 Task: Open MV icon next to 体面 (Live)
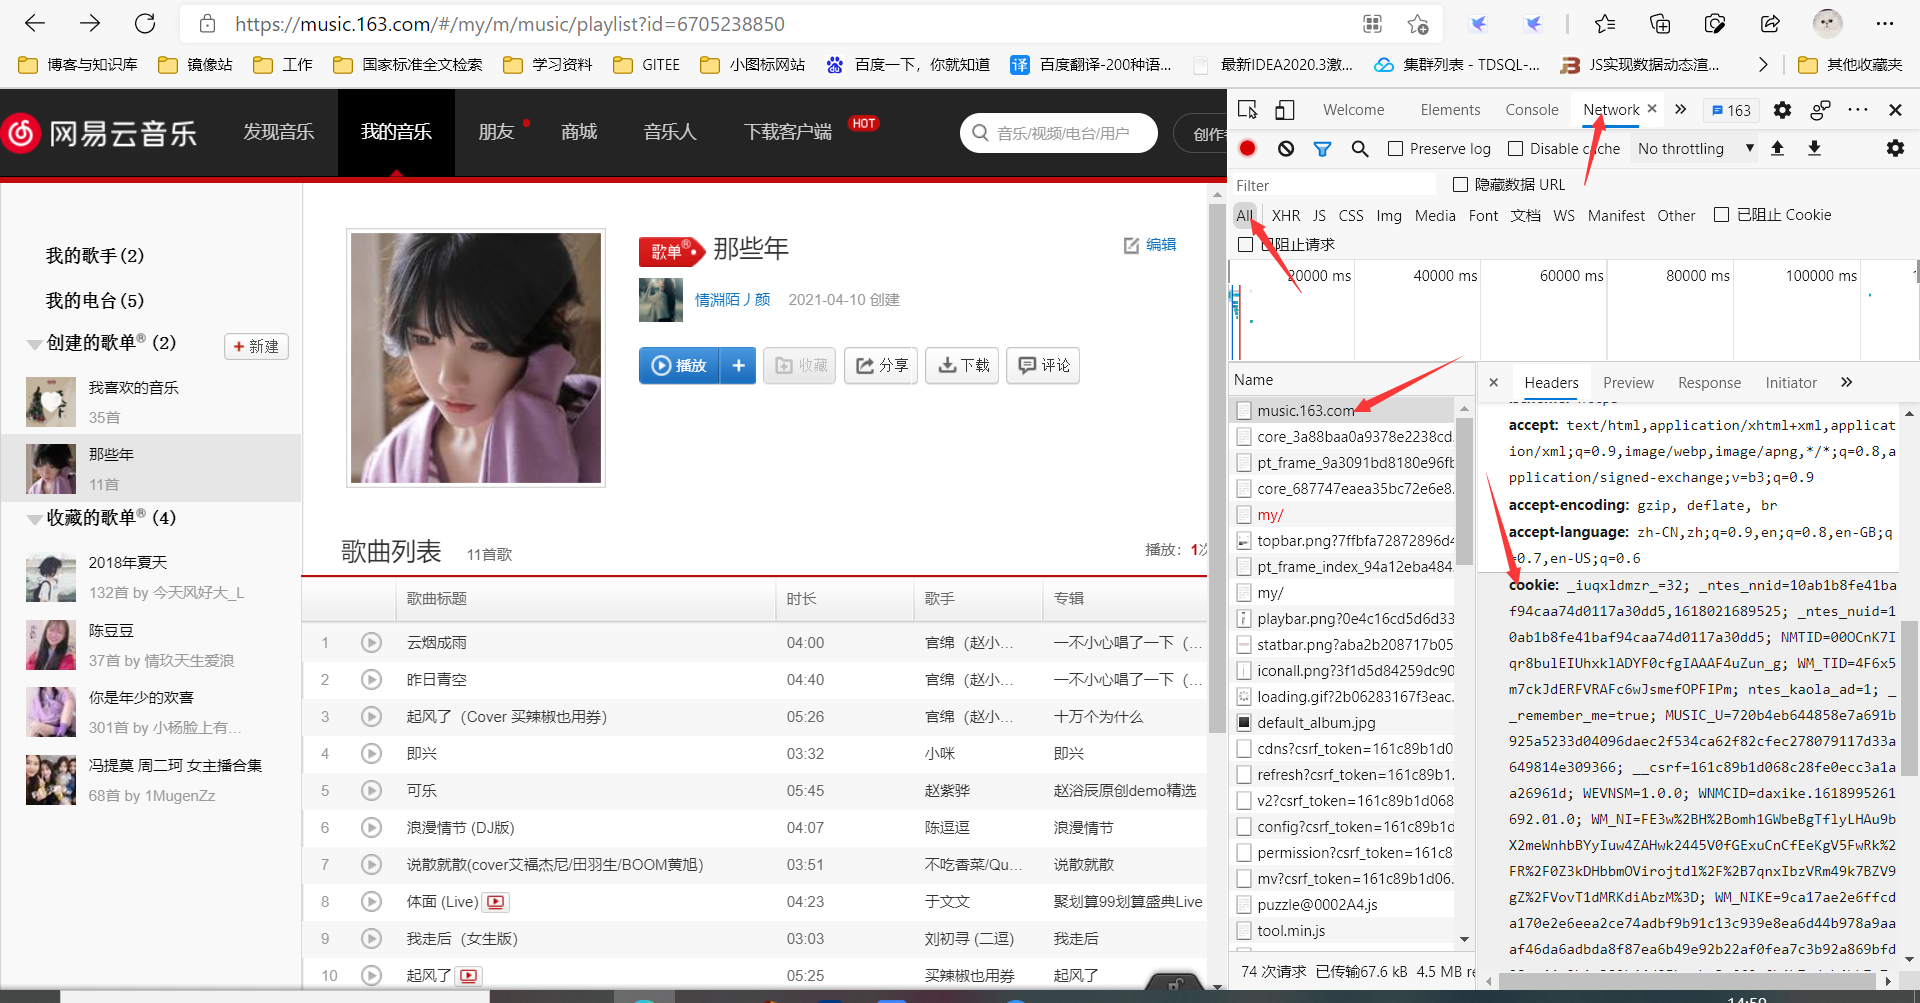495,902
